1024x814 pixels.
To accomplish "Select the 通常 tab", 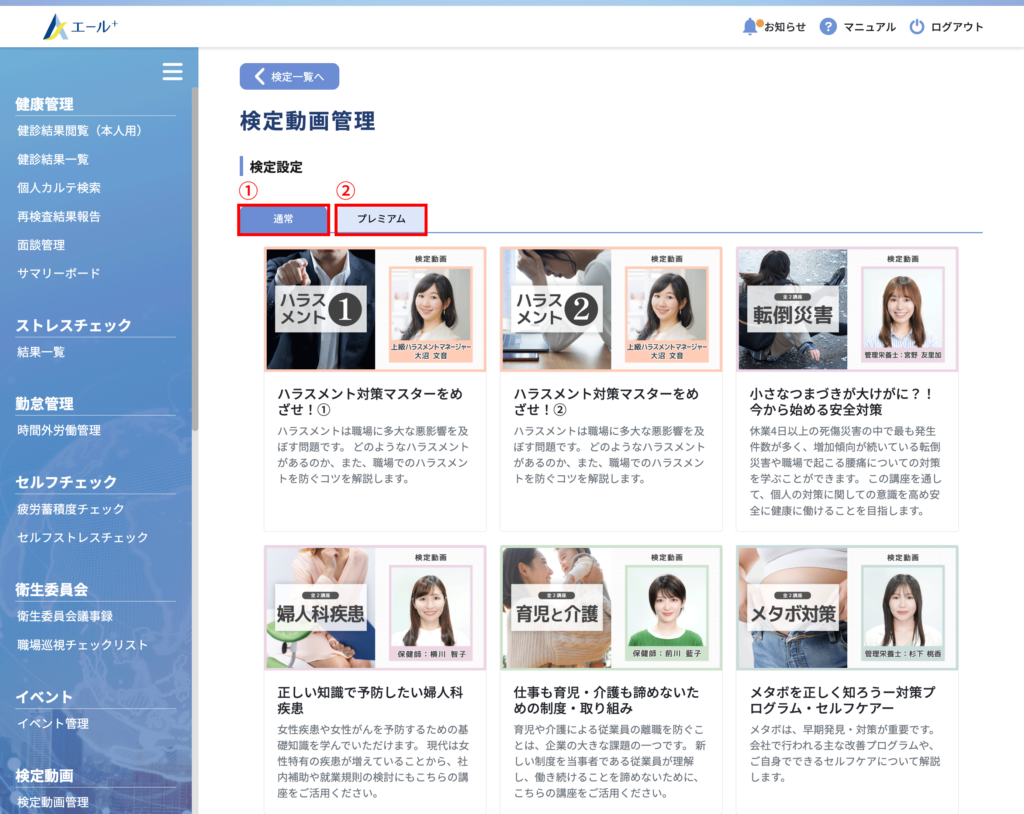I will tap(283, 219).
